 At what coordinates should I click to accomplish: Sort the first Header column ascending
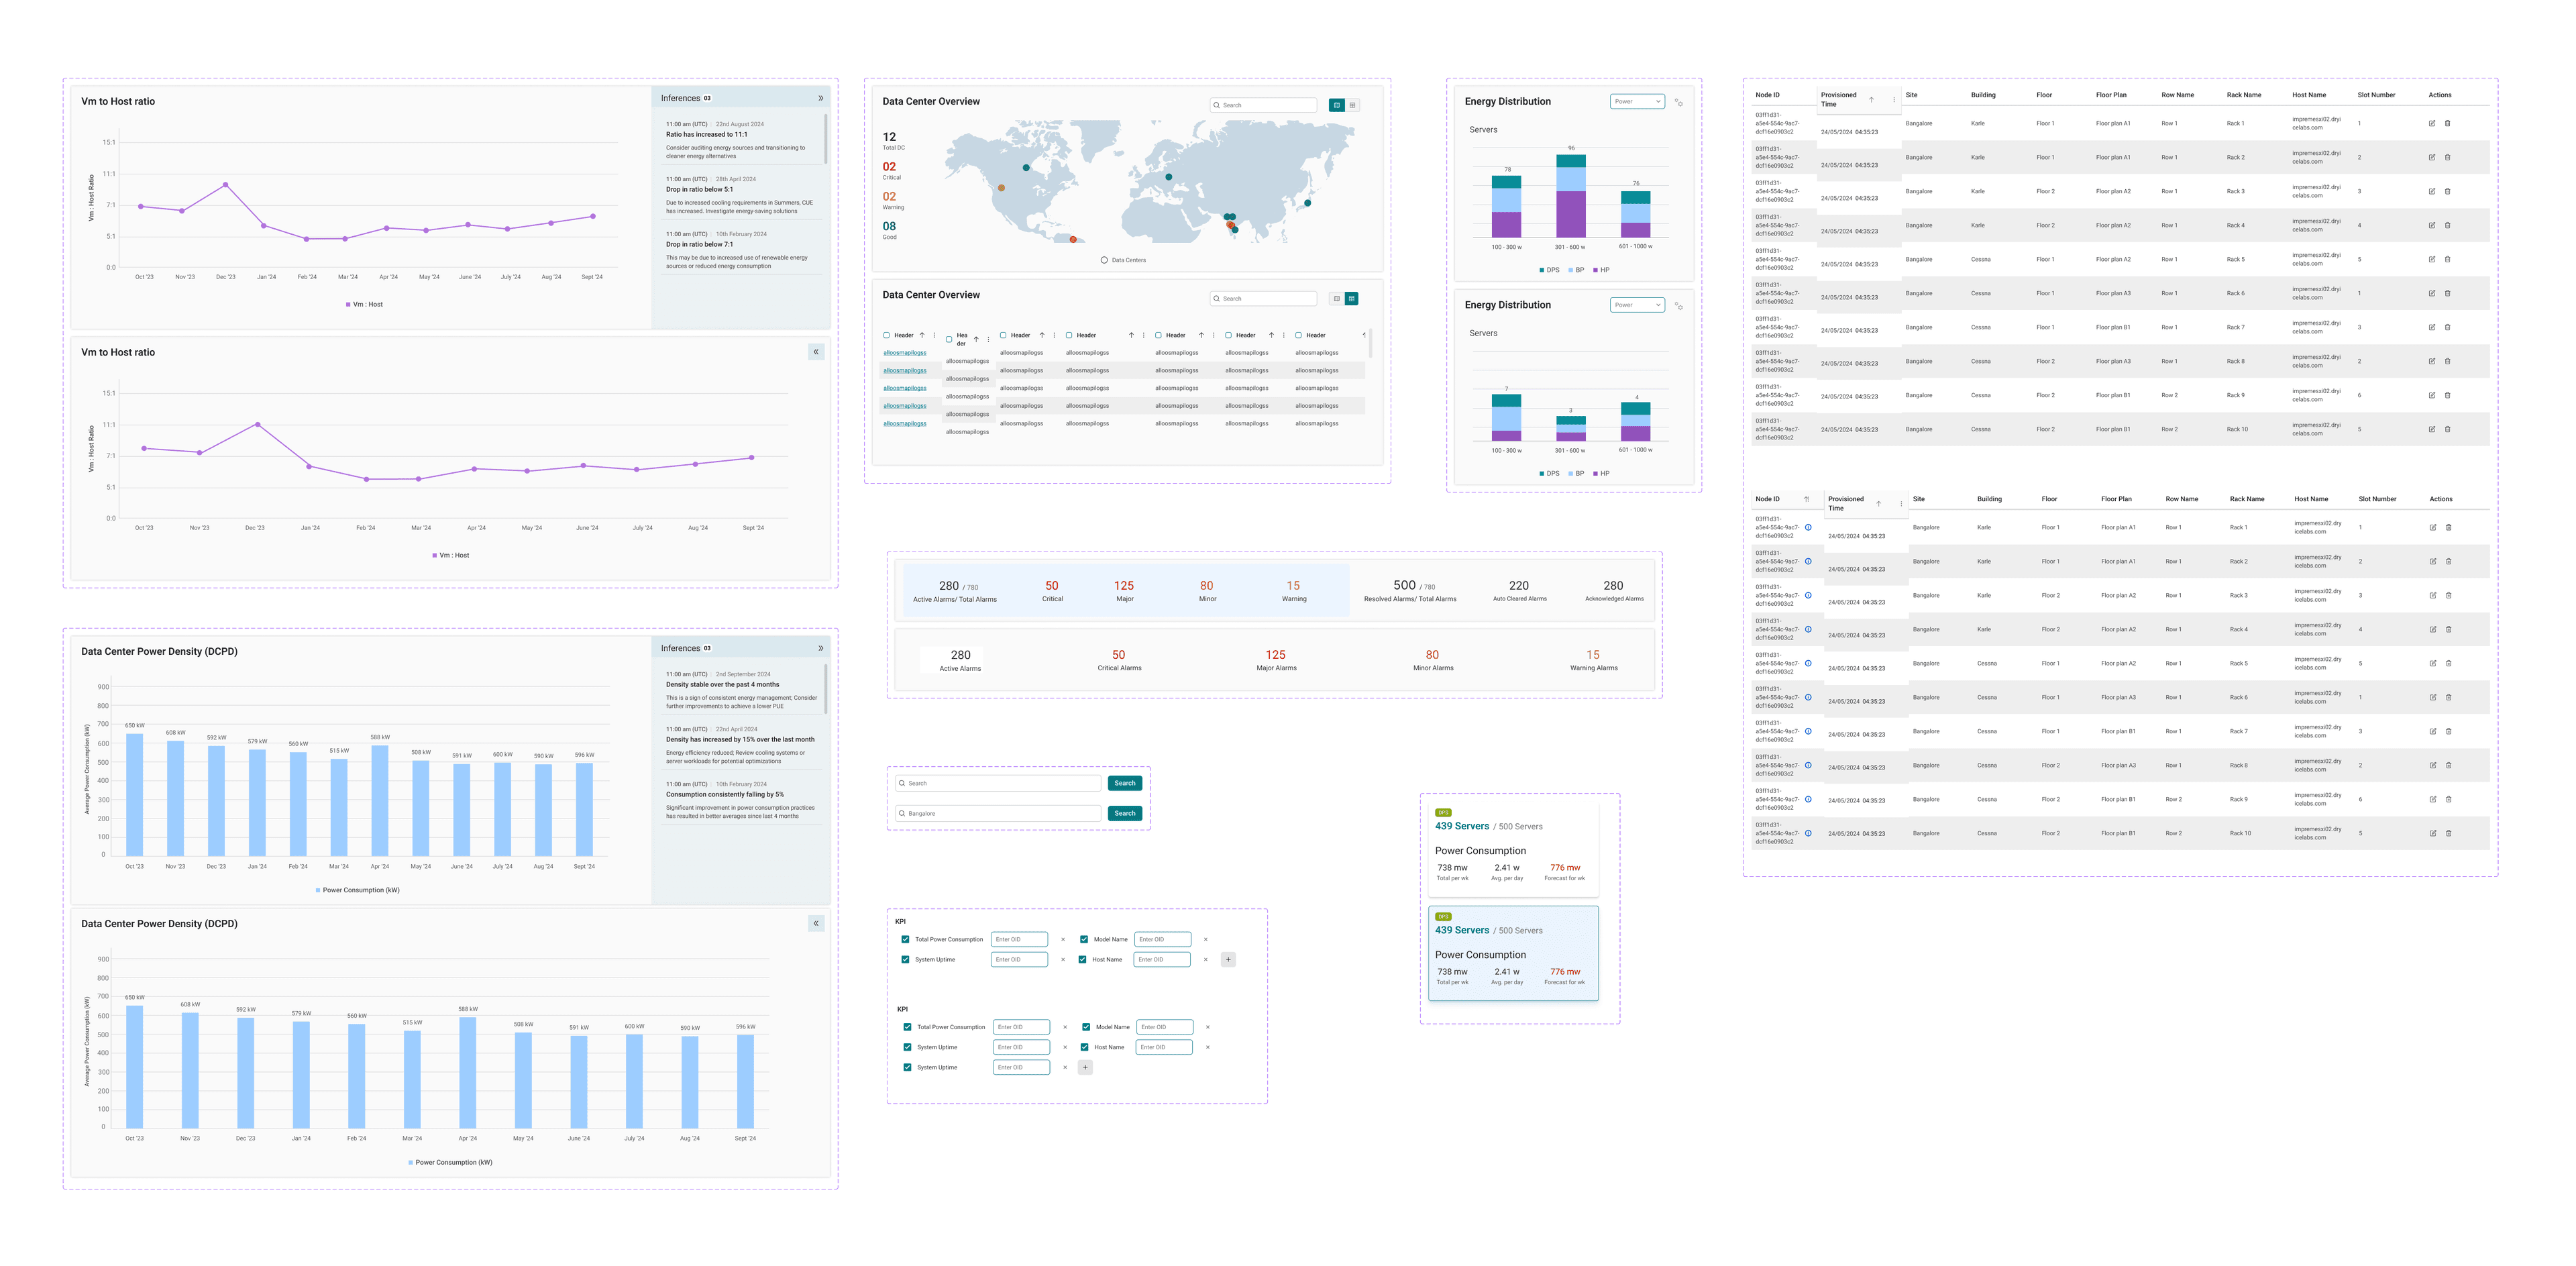coord(922,335)
